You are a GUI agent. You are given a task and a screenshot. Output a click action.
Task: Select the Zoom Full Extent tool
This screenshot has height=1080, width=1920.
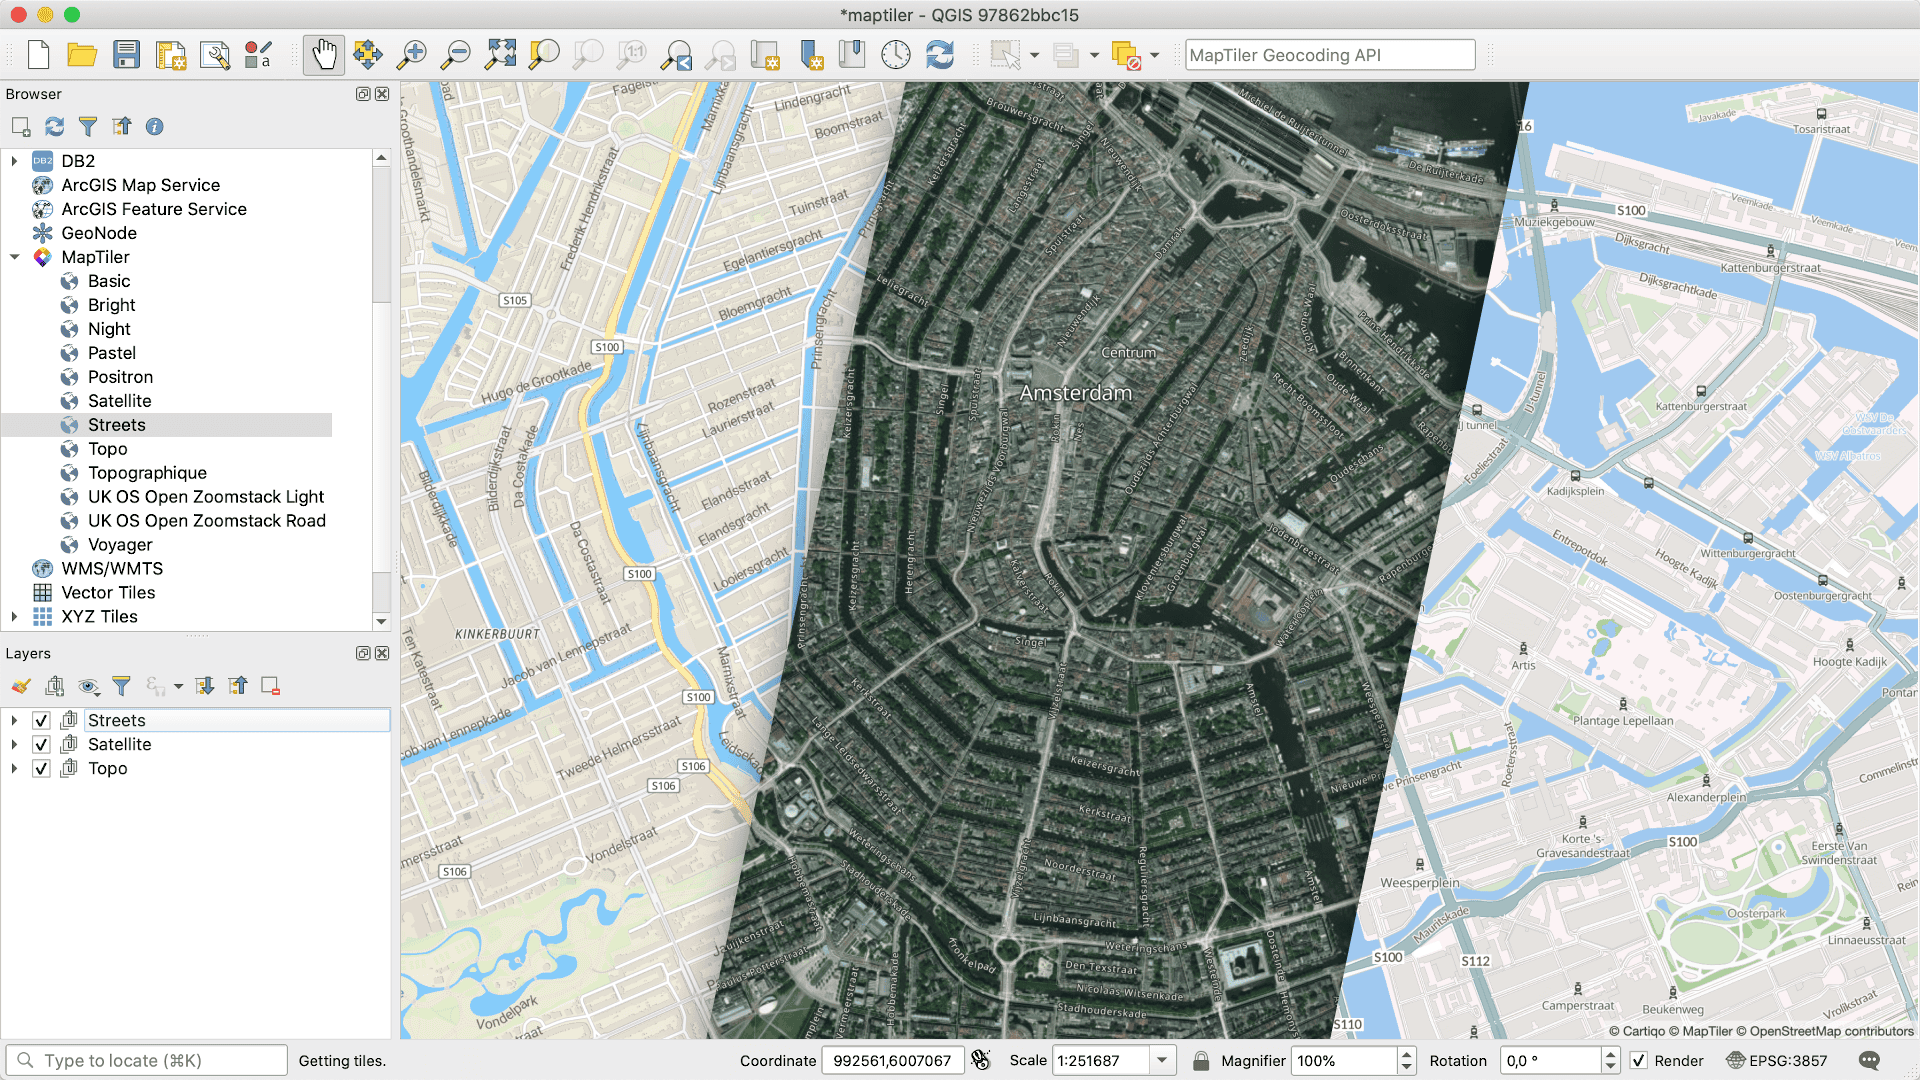tap(498, 55)
